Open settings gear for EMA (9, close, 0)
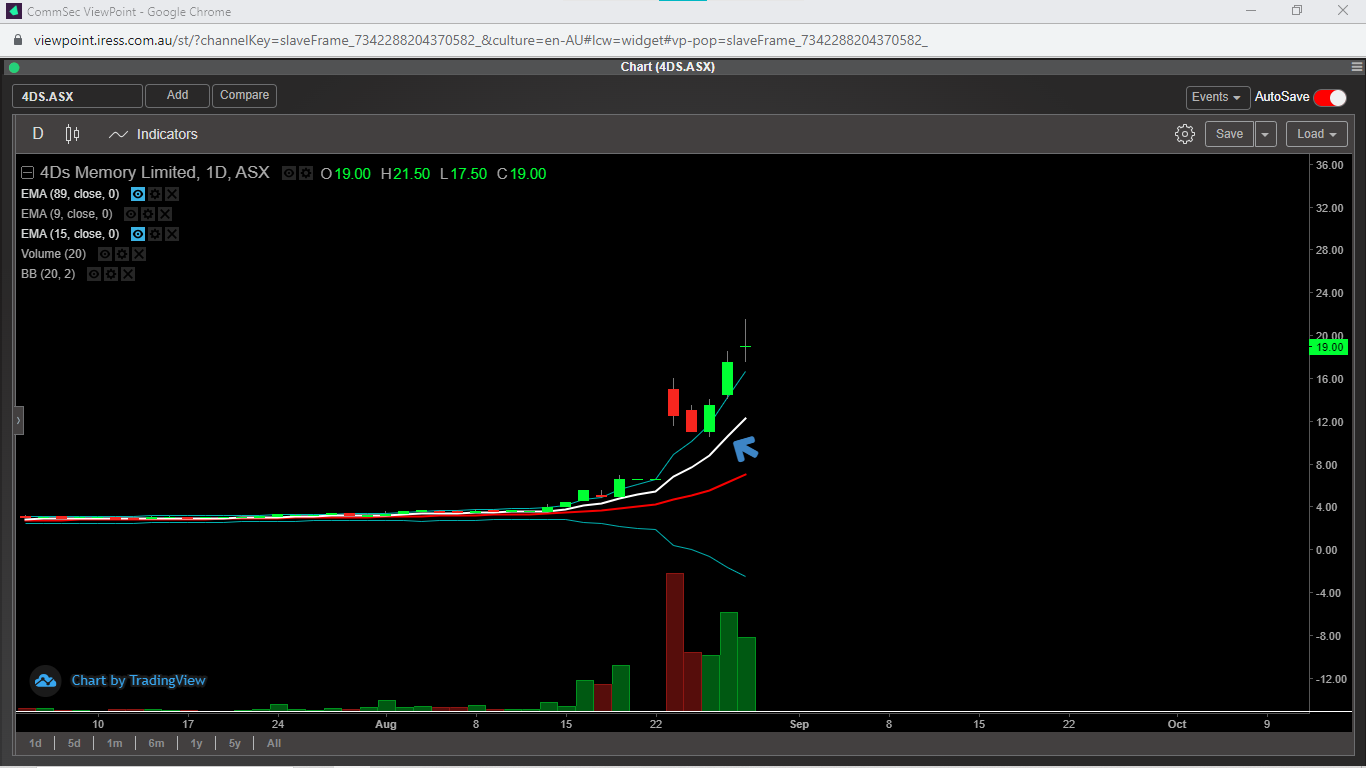1366x768 pixels. [x=148, y=214]
